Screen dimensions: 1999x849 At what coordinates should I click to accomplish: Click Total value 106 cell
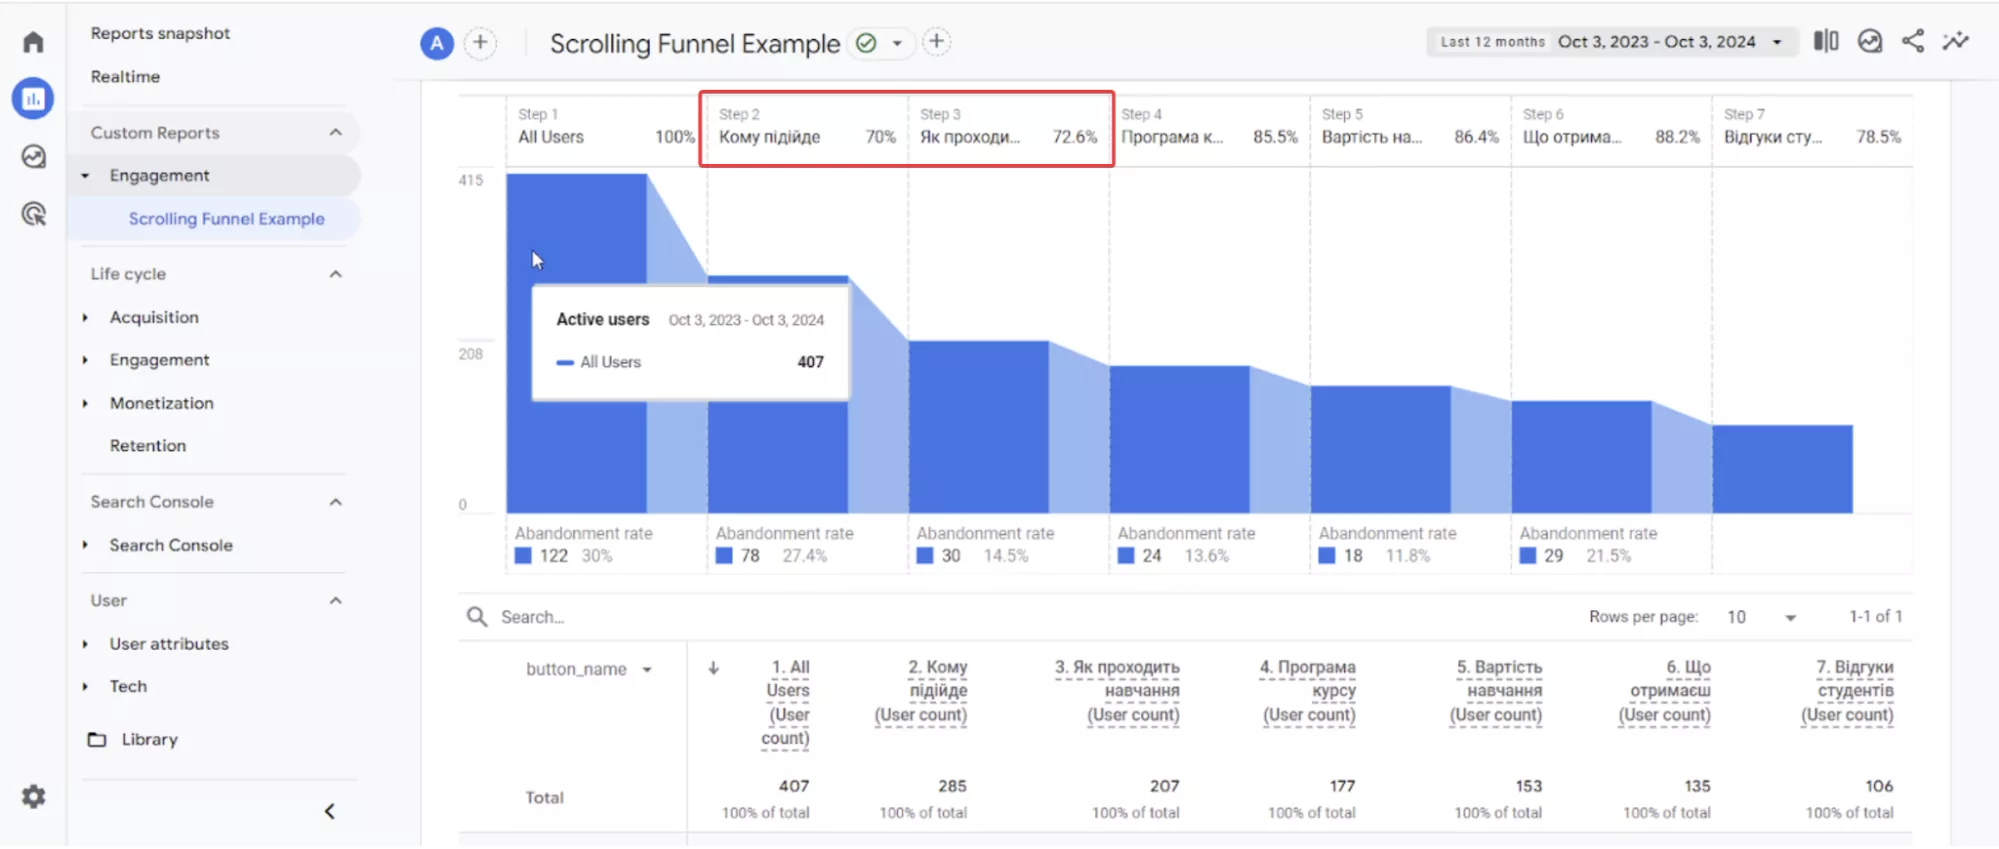[1879, 786]
